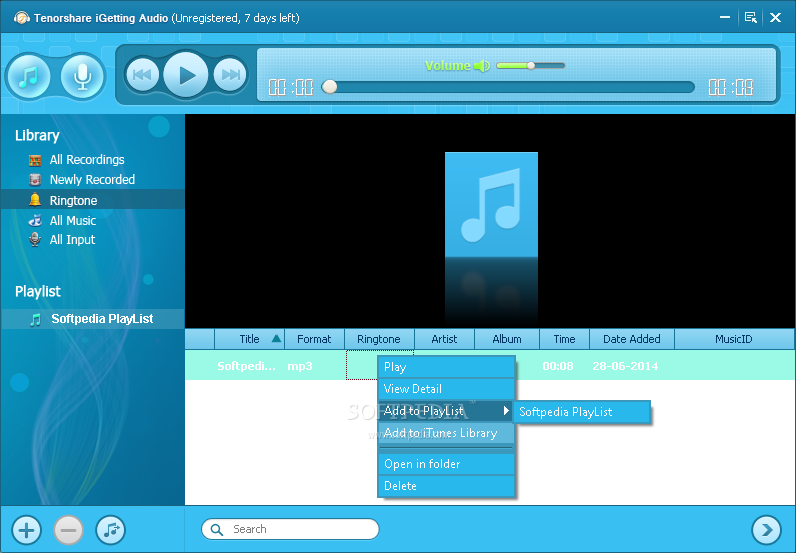Choose Delete from context menu
This screenshot has height=553, width=796.
[446, 486]
